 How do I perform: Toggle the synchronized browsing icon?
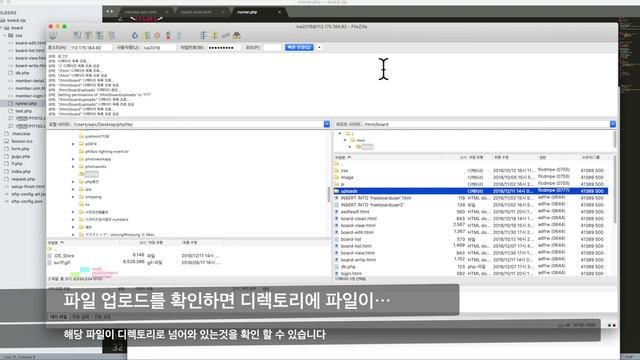pyautogui.click(x=226, y=36)
